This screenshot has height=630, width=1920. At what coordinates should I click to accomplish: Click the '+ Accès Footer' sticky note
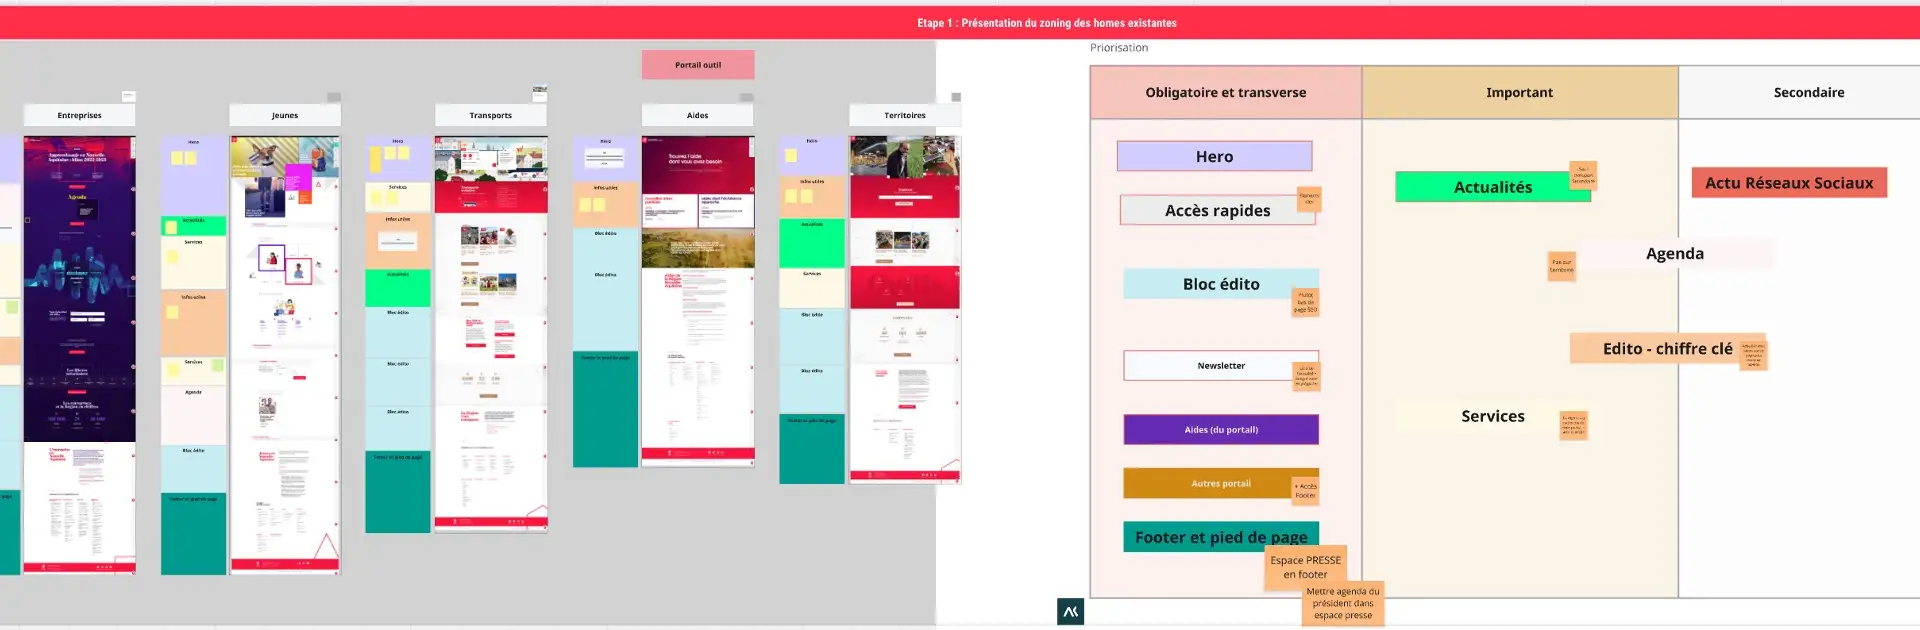tap(1306, 491)
